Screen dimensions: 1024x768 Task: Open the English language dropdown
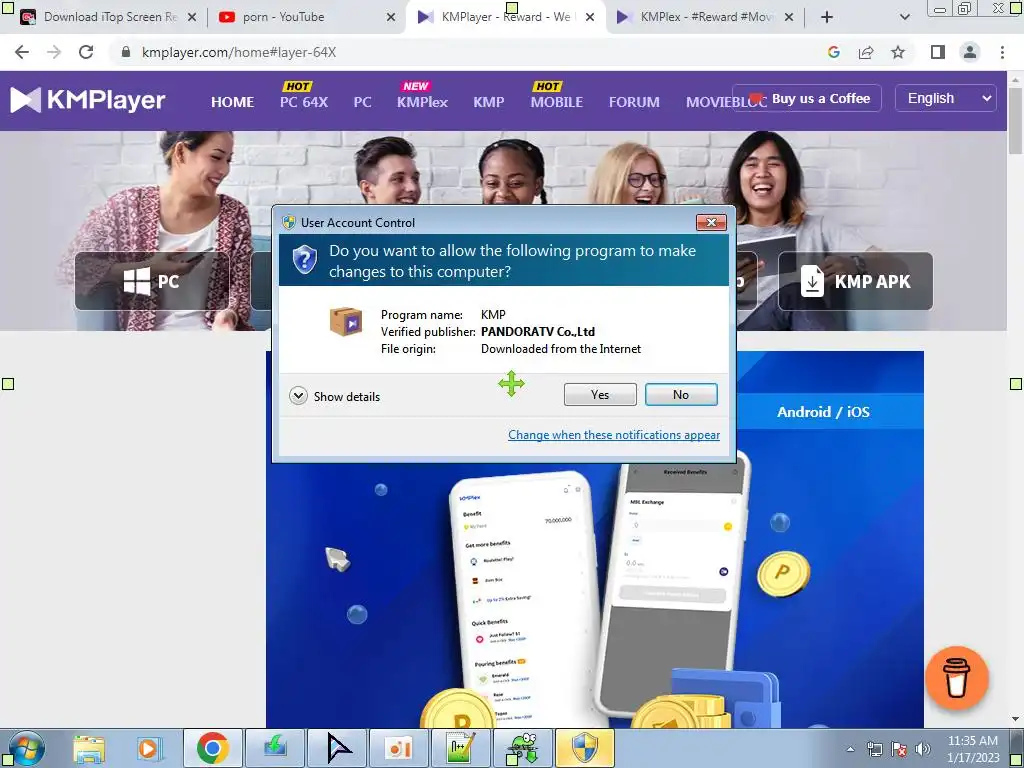tap(946, 99)
